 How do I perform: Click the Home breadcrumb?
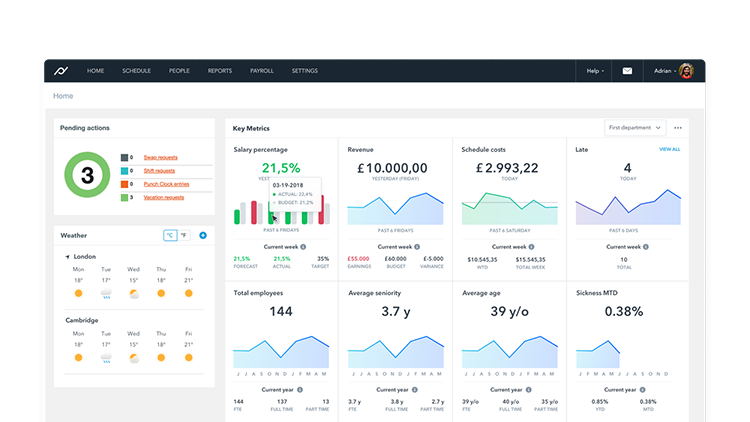(x=63, y=96)
